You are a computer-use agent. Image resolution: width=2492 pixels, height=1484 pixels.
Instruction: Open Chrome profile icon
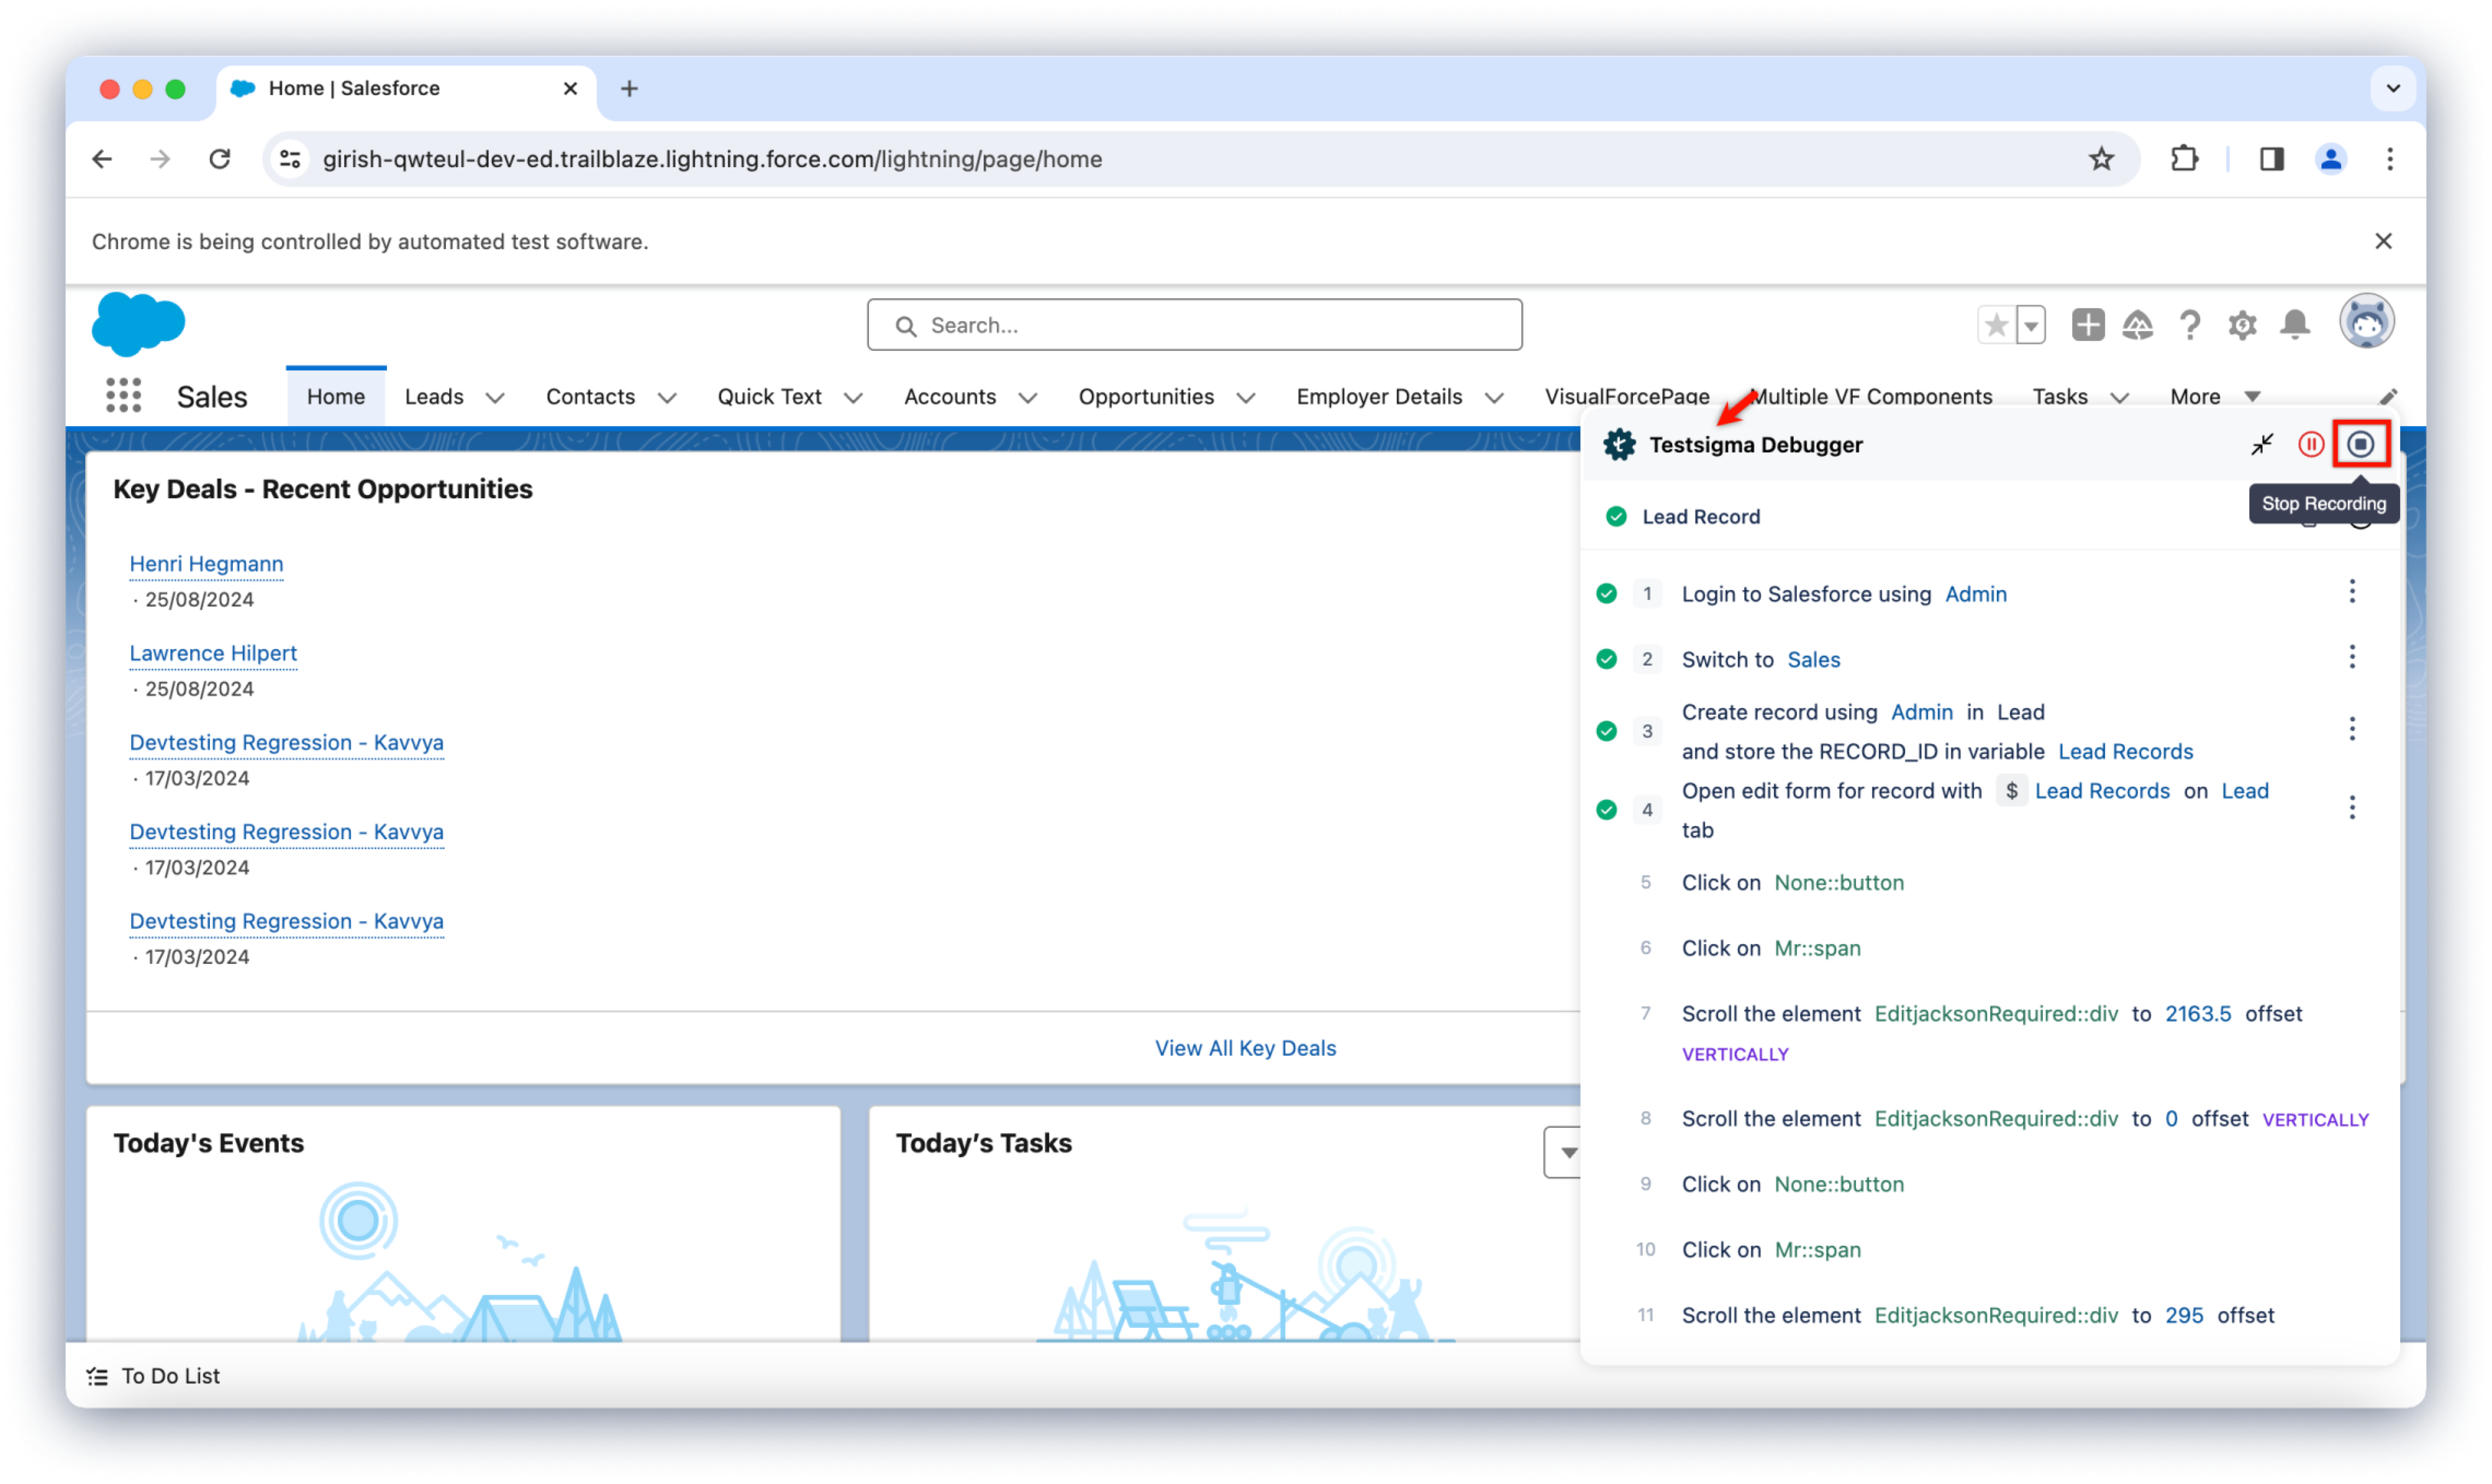pyautogui.click(x=2330, y=159)
